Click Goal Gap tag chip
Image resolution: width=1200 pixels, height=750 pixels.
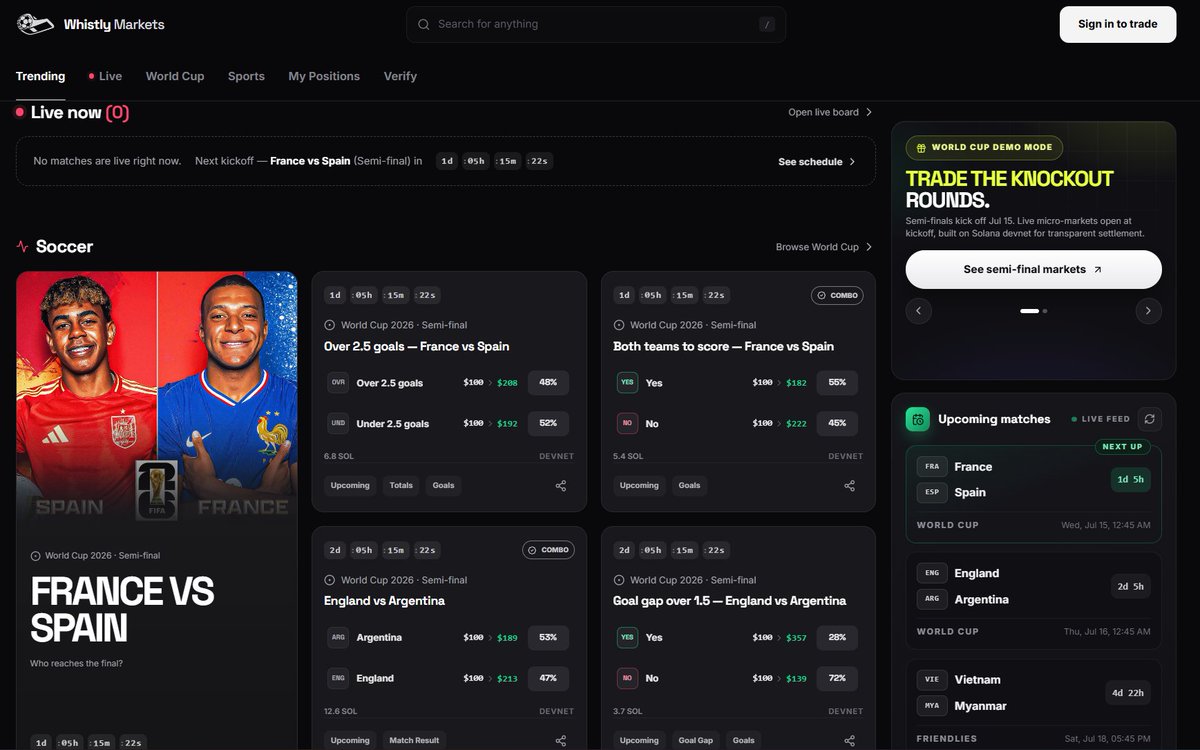[x=696, y=741]
